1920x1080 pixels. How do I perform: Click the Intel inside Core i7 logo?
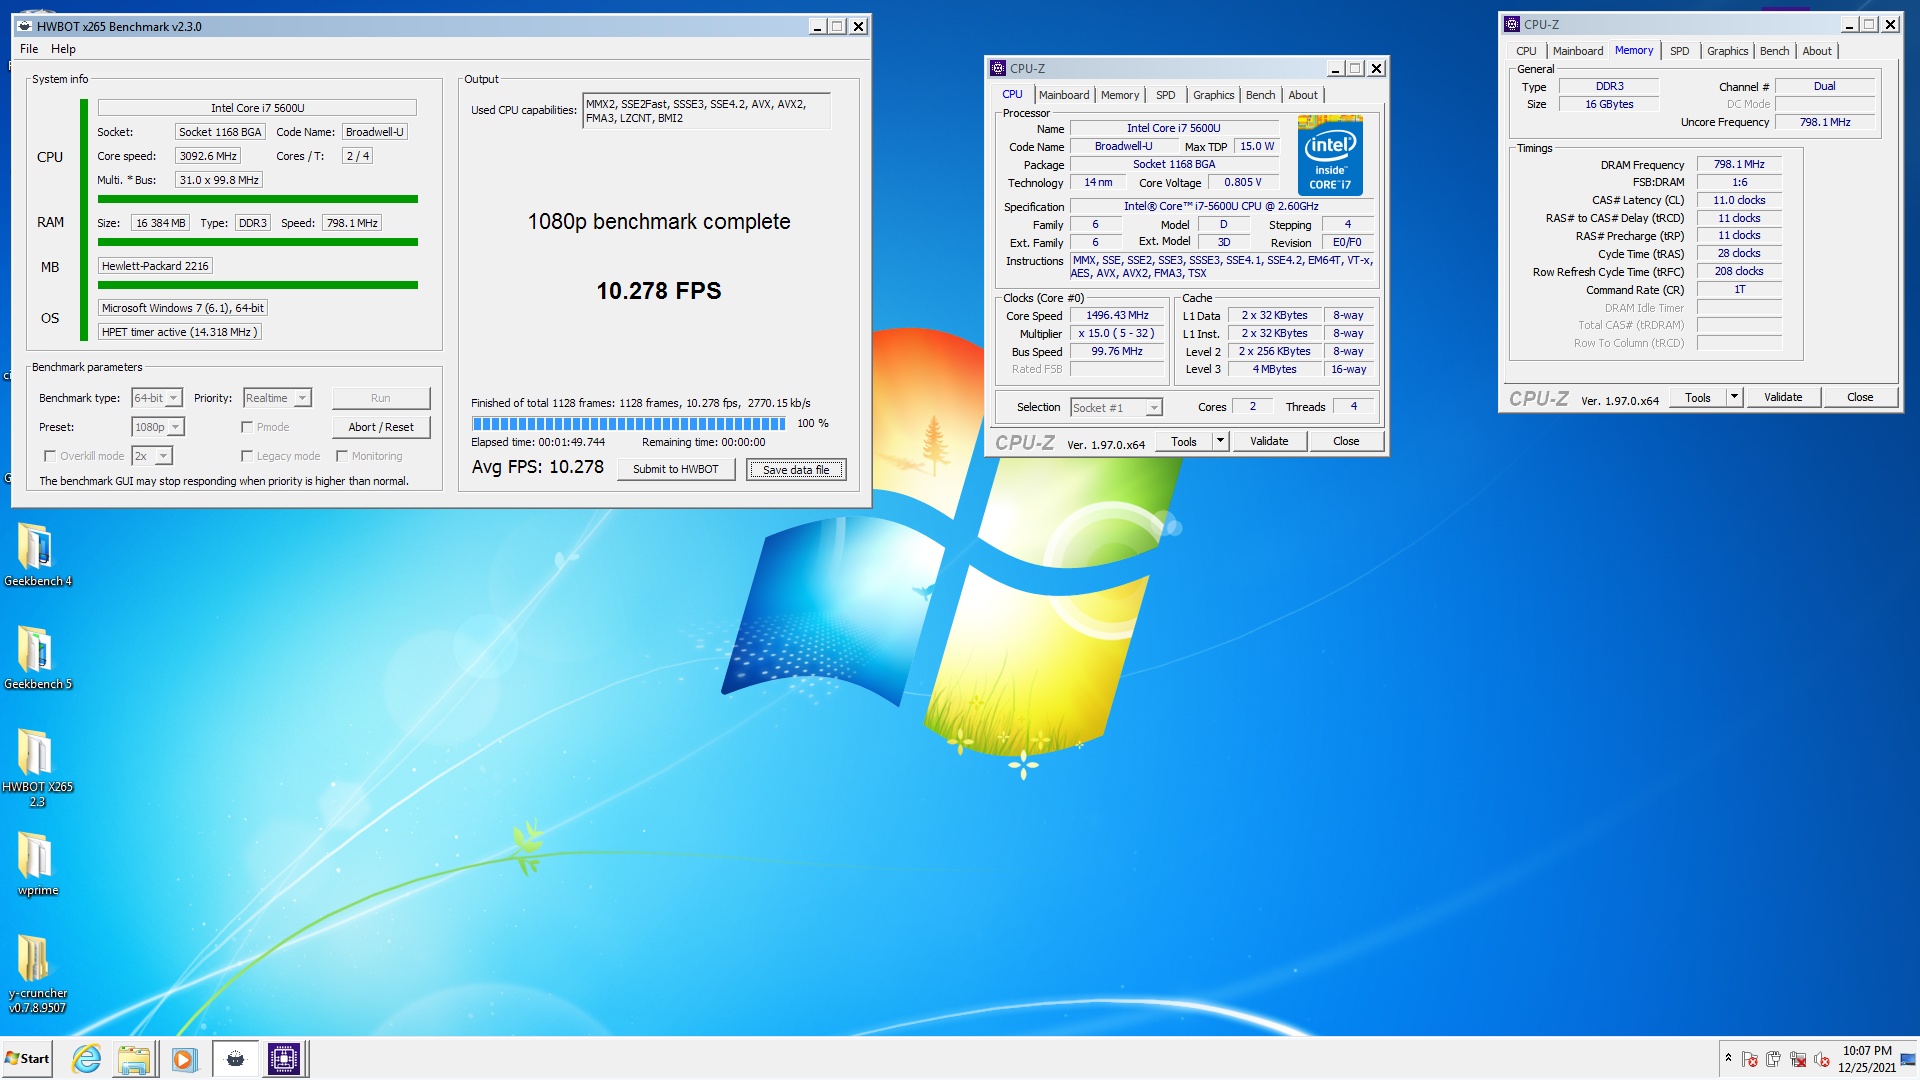[x=1330, y=155]
